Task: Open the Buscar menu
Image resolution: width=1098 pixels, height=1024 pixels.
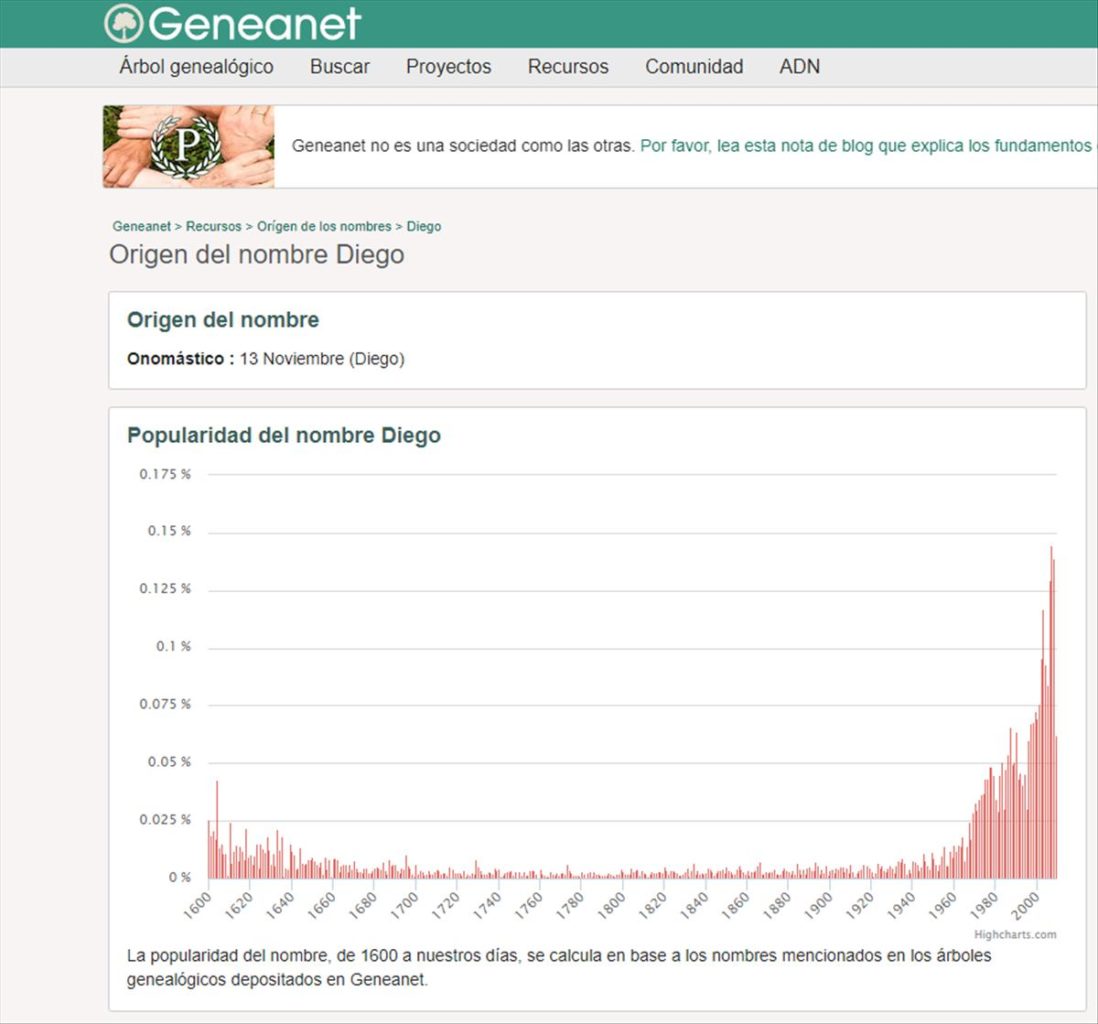Action: click(339, 67)
